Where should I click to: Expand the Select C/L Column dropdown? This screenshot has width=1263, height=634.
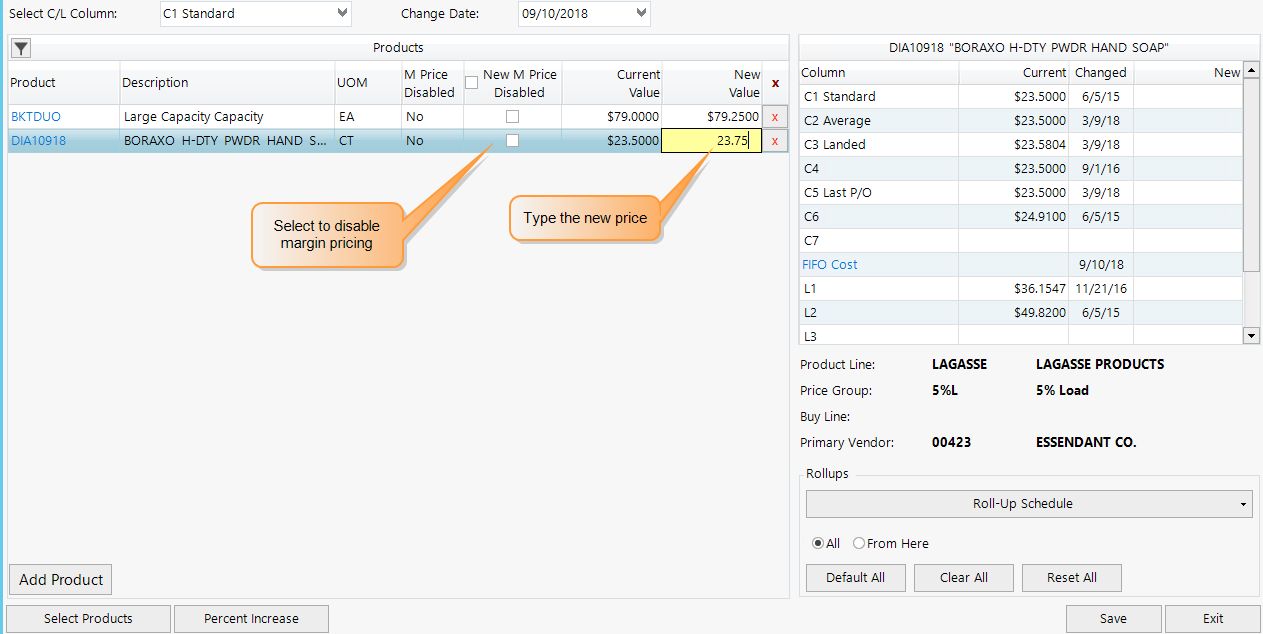point(255,14)
